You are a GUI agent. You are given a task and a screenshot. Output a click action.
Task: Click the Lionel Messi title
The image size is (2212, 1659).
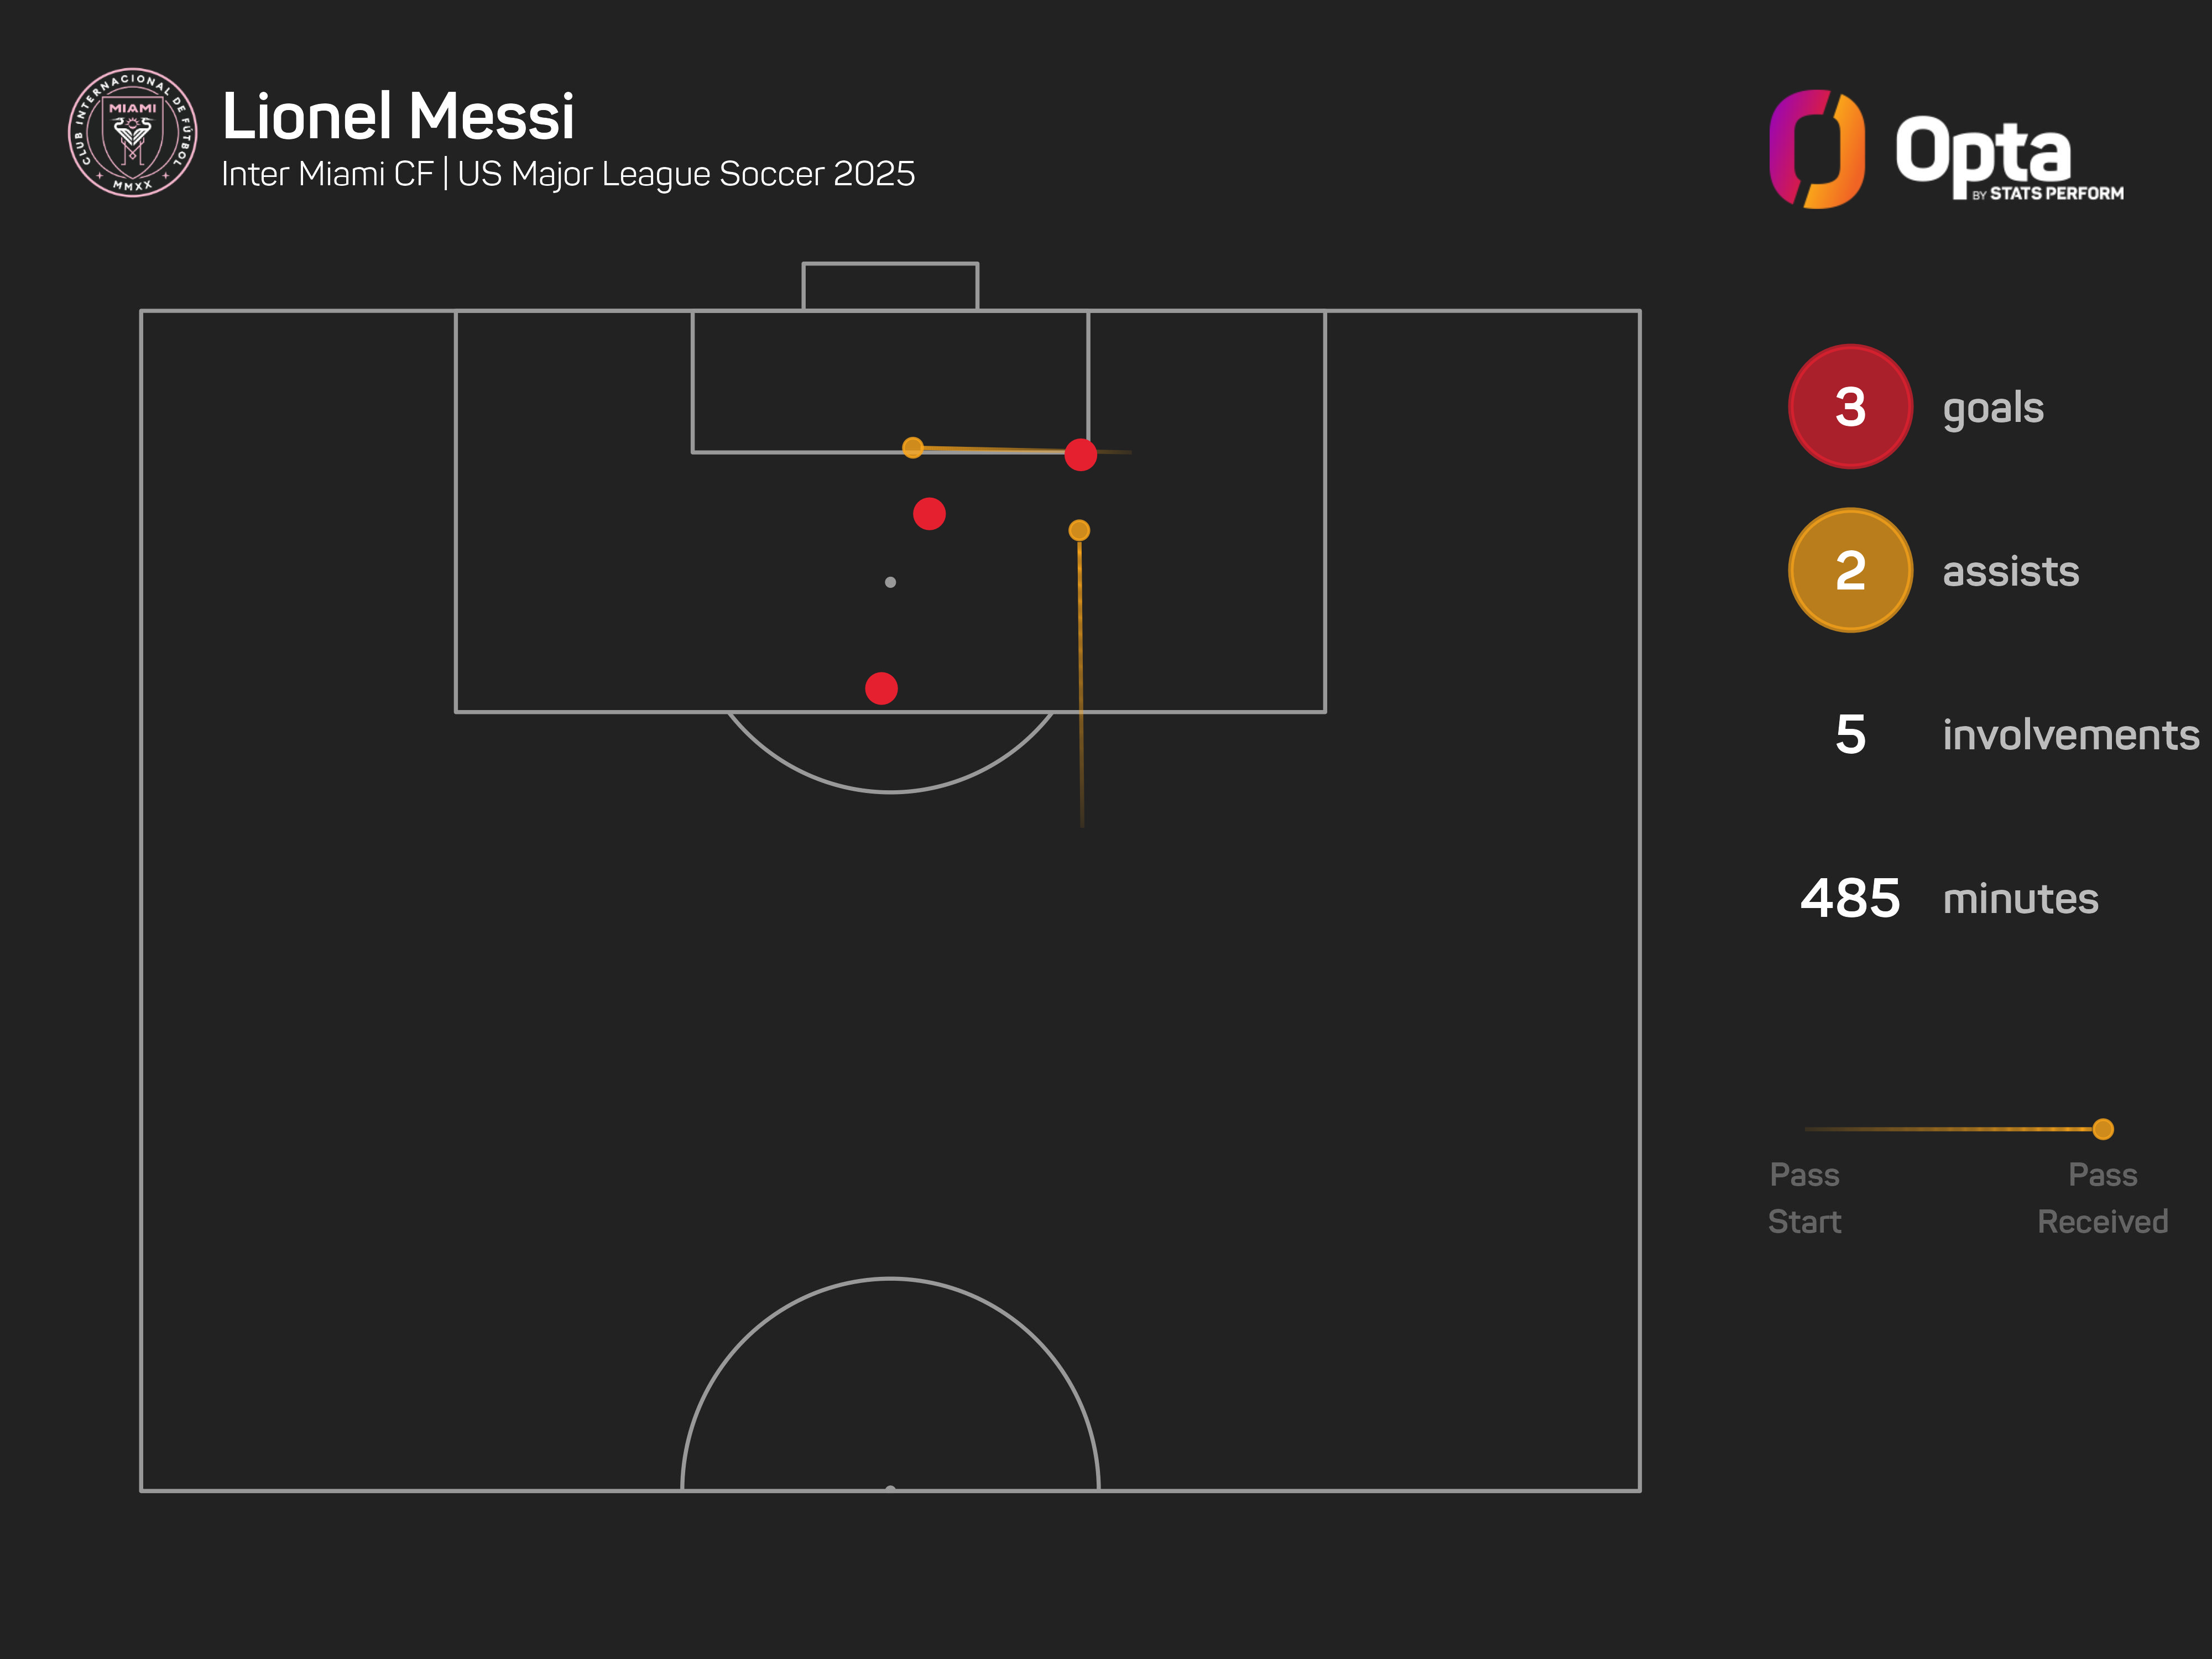(x=398, y=116)
